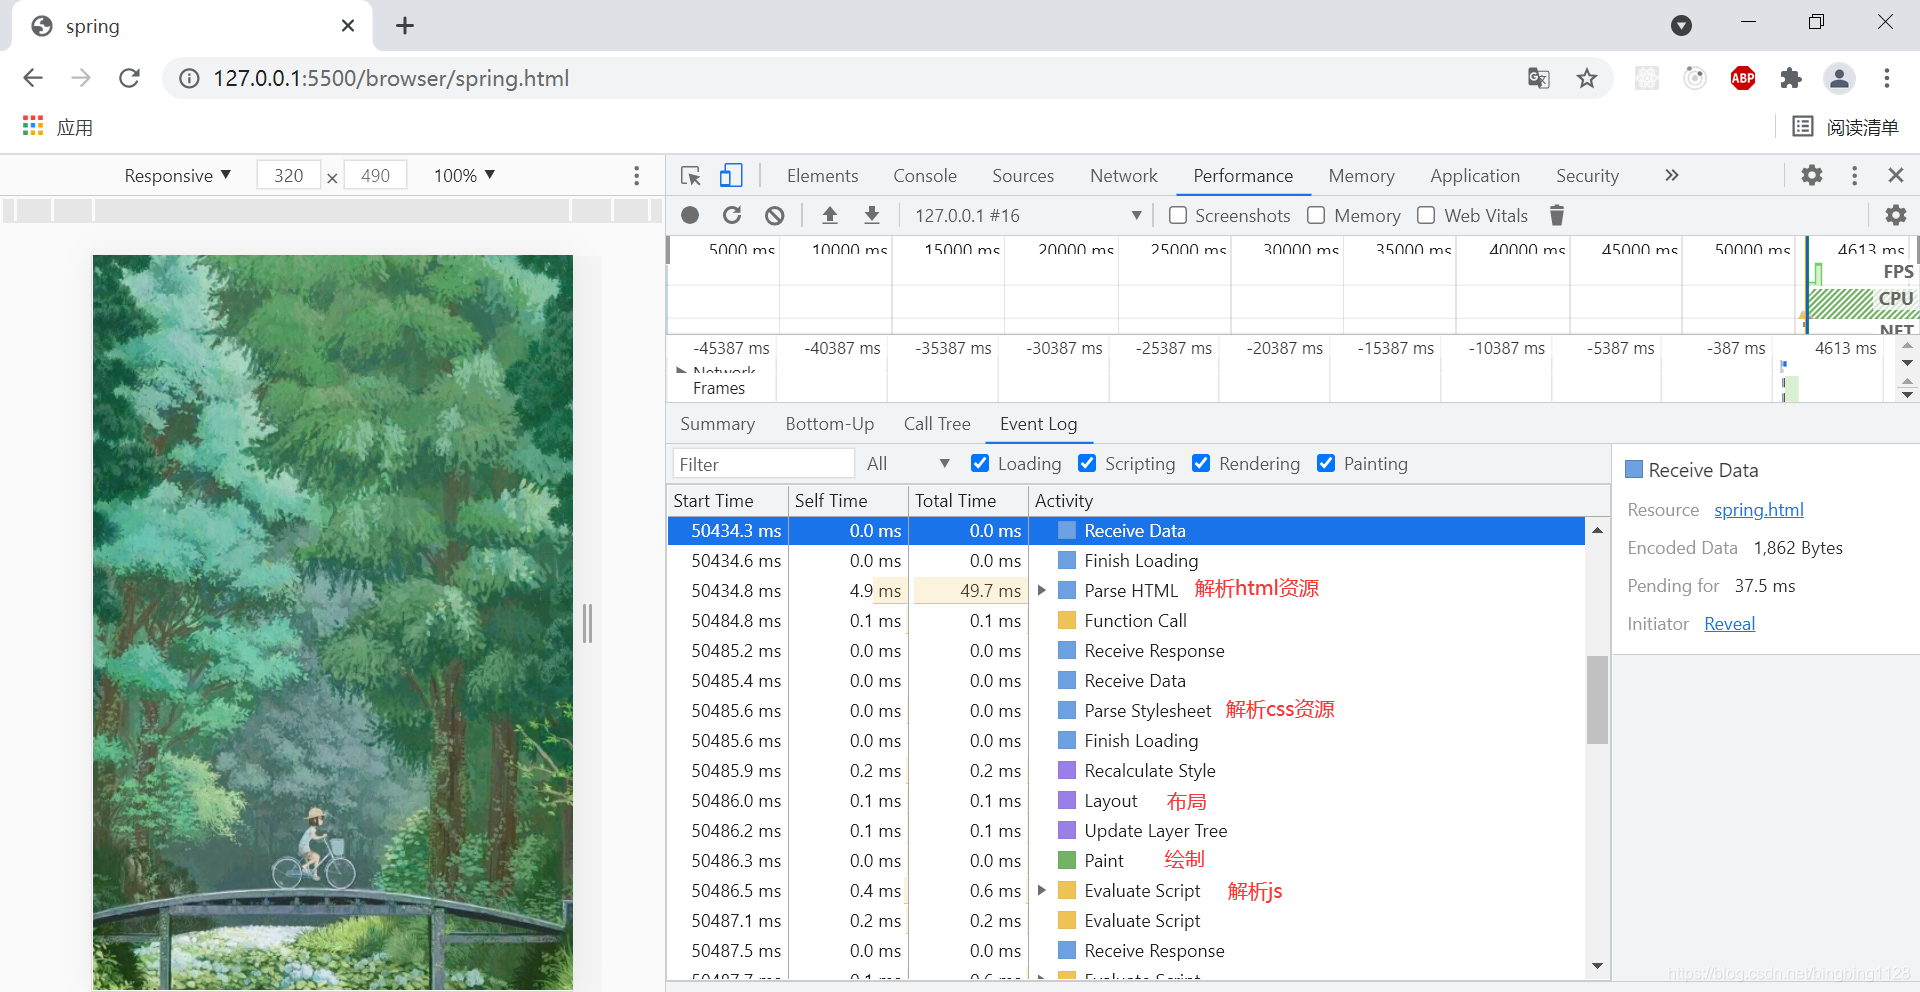Open the spring.html resource link
The height and width of the screenshot is (992, 1920).
click(1759, 510)
